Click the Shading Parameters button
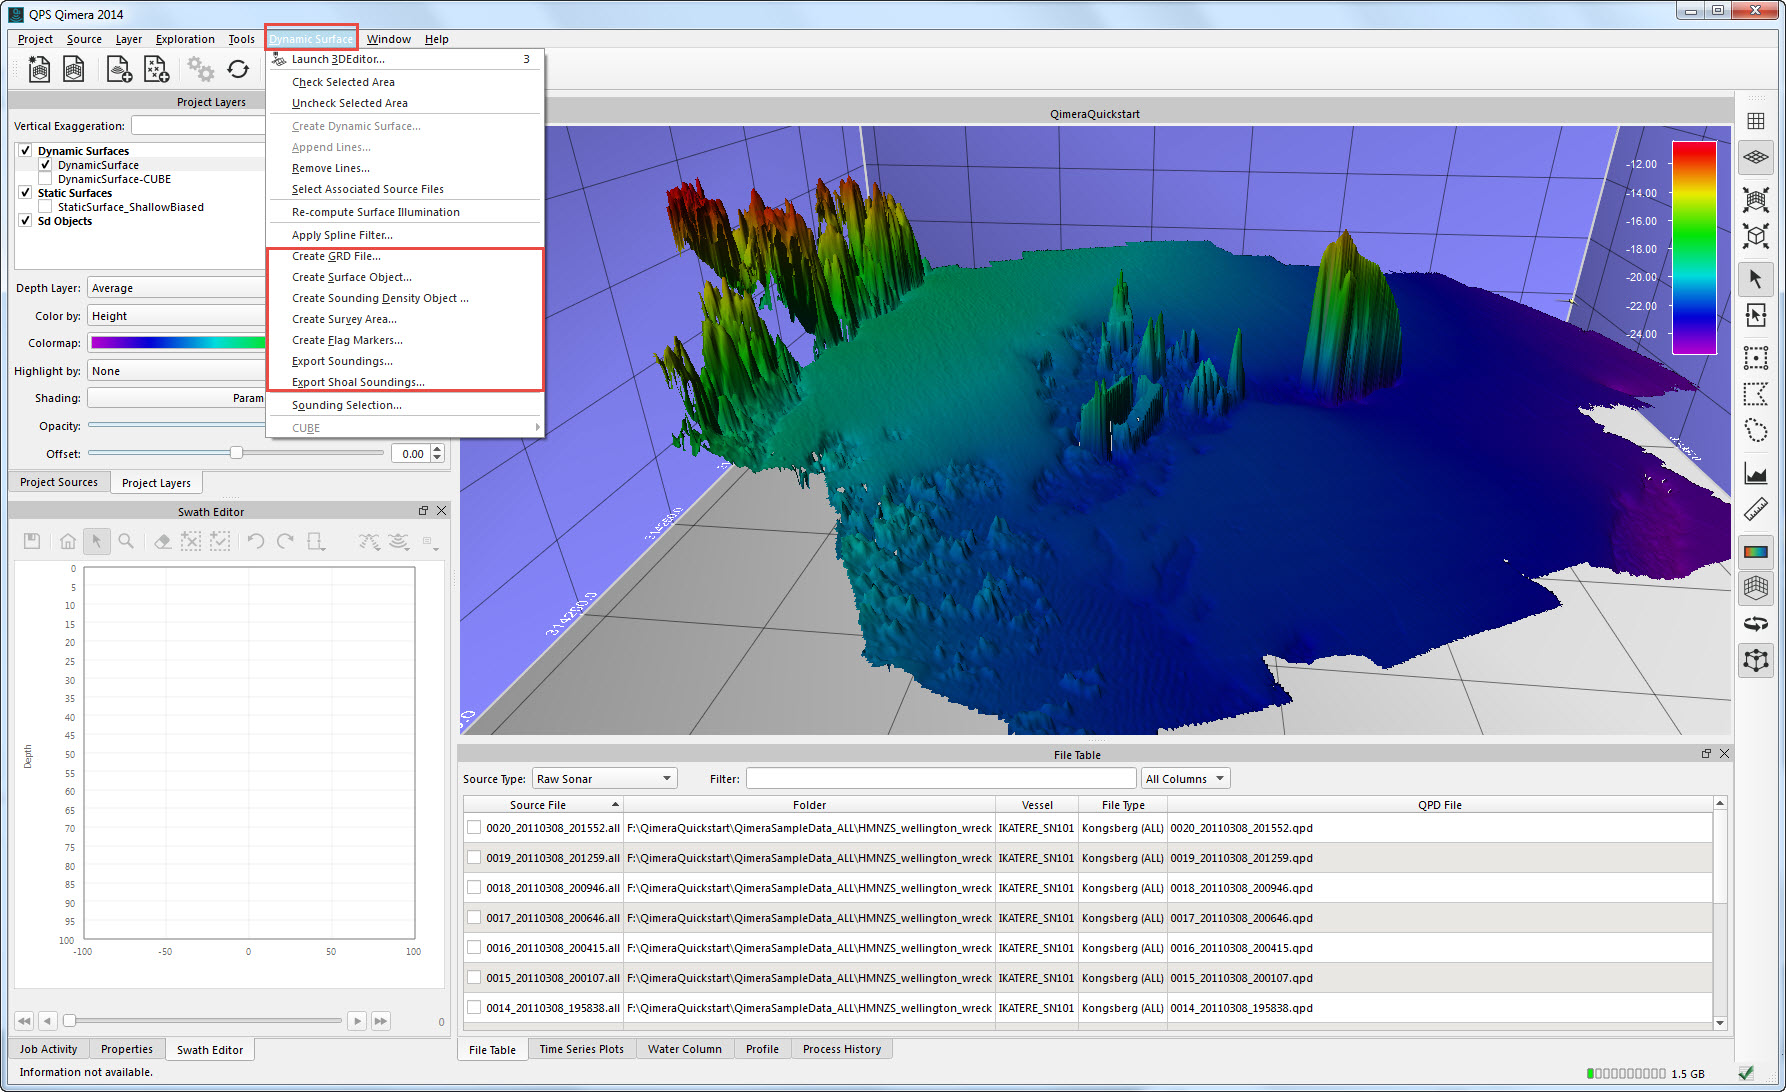Image resolution: width=1786 pixels, height=1092 pixels. coord(176,398)
